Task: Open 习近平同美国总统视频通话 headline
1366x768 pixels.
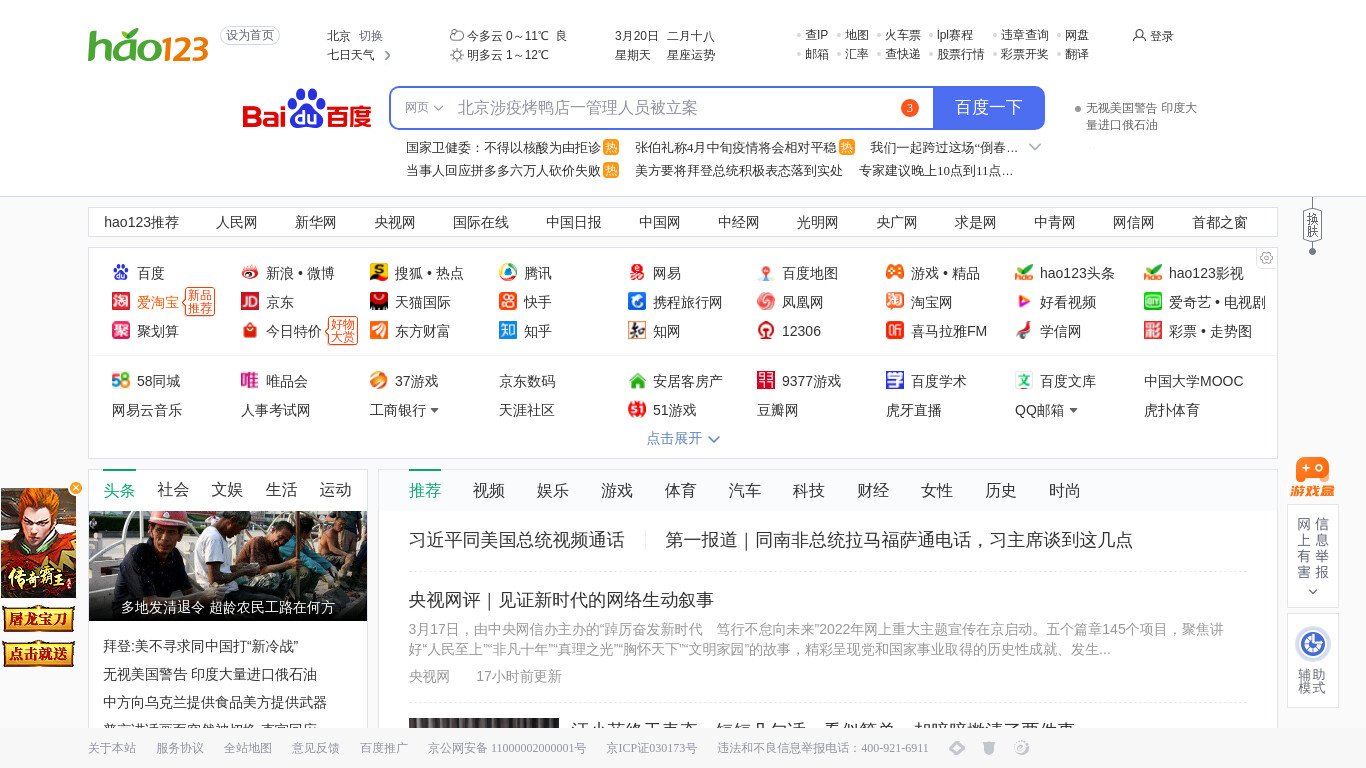Action: (517, 540)
